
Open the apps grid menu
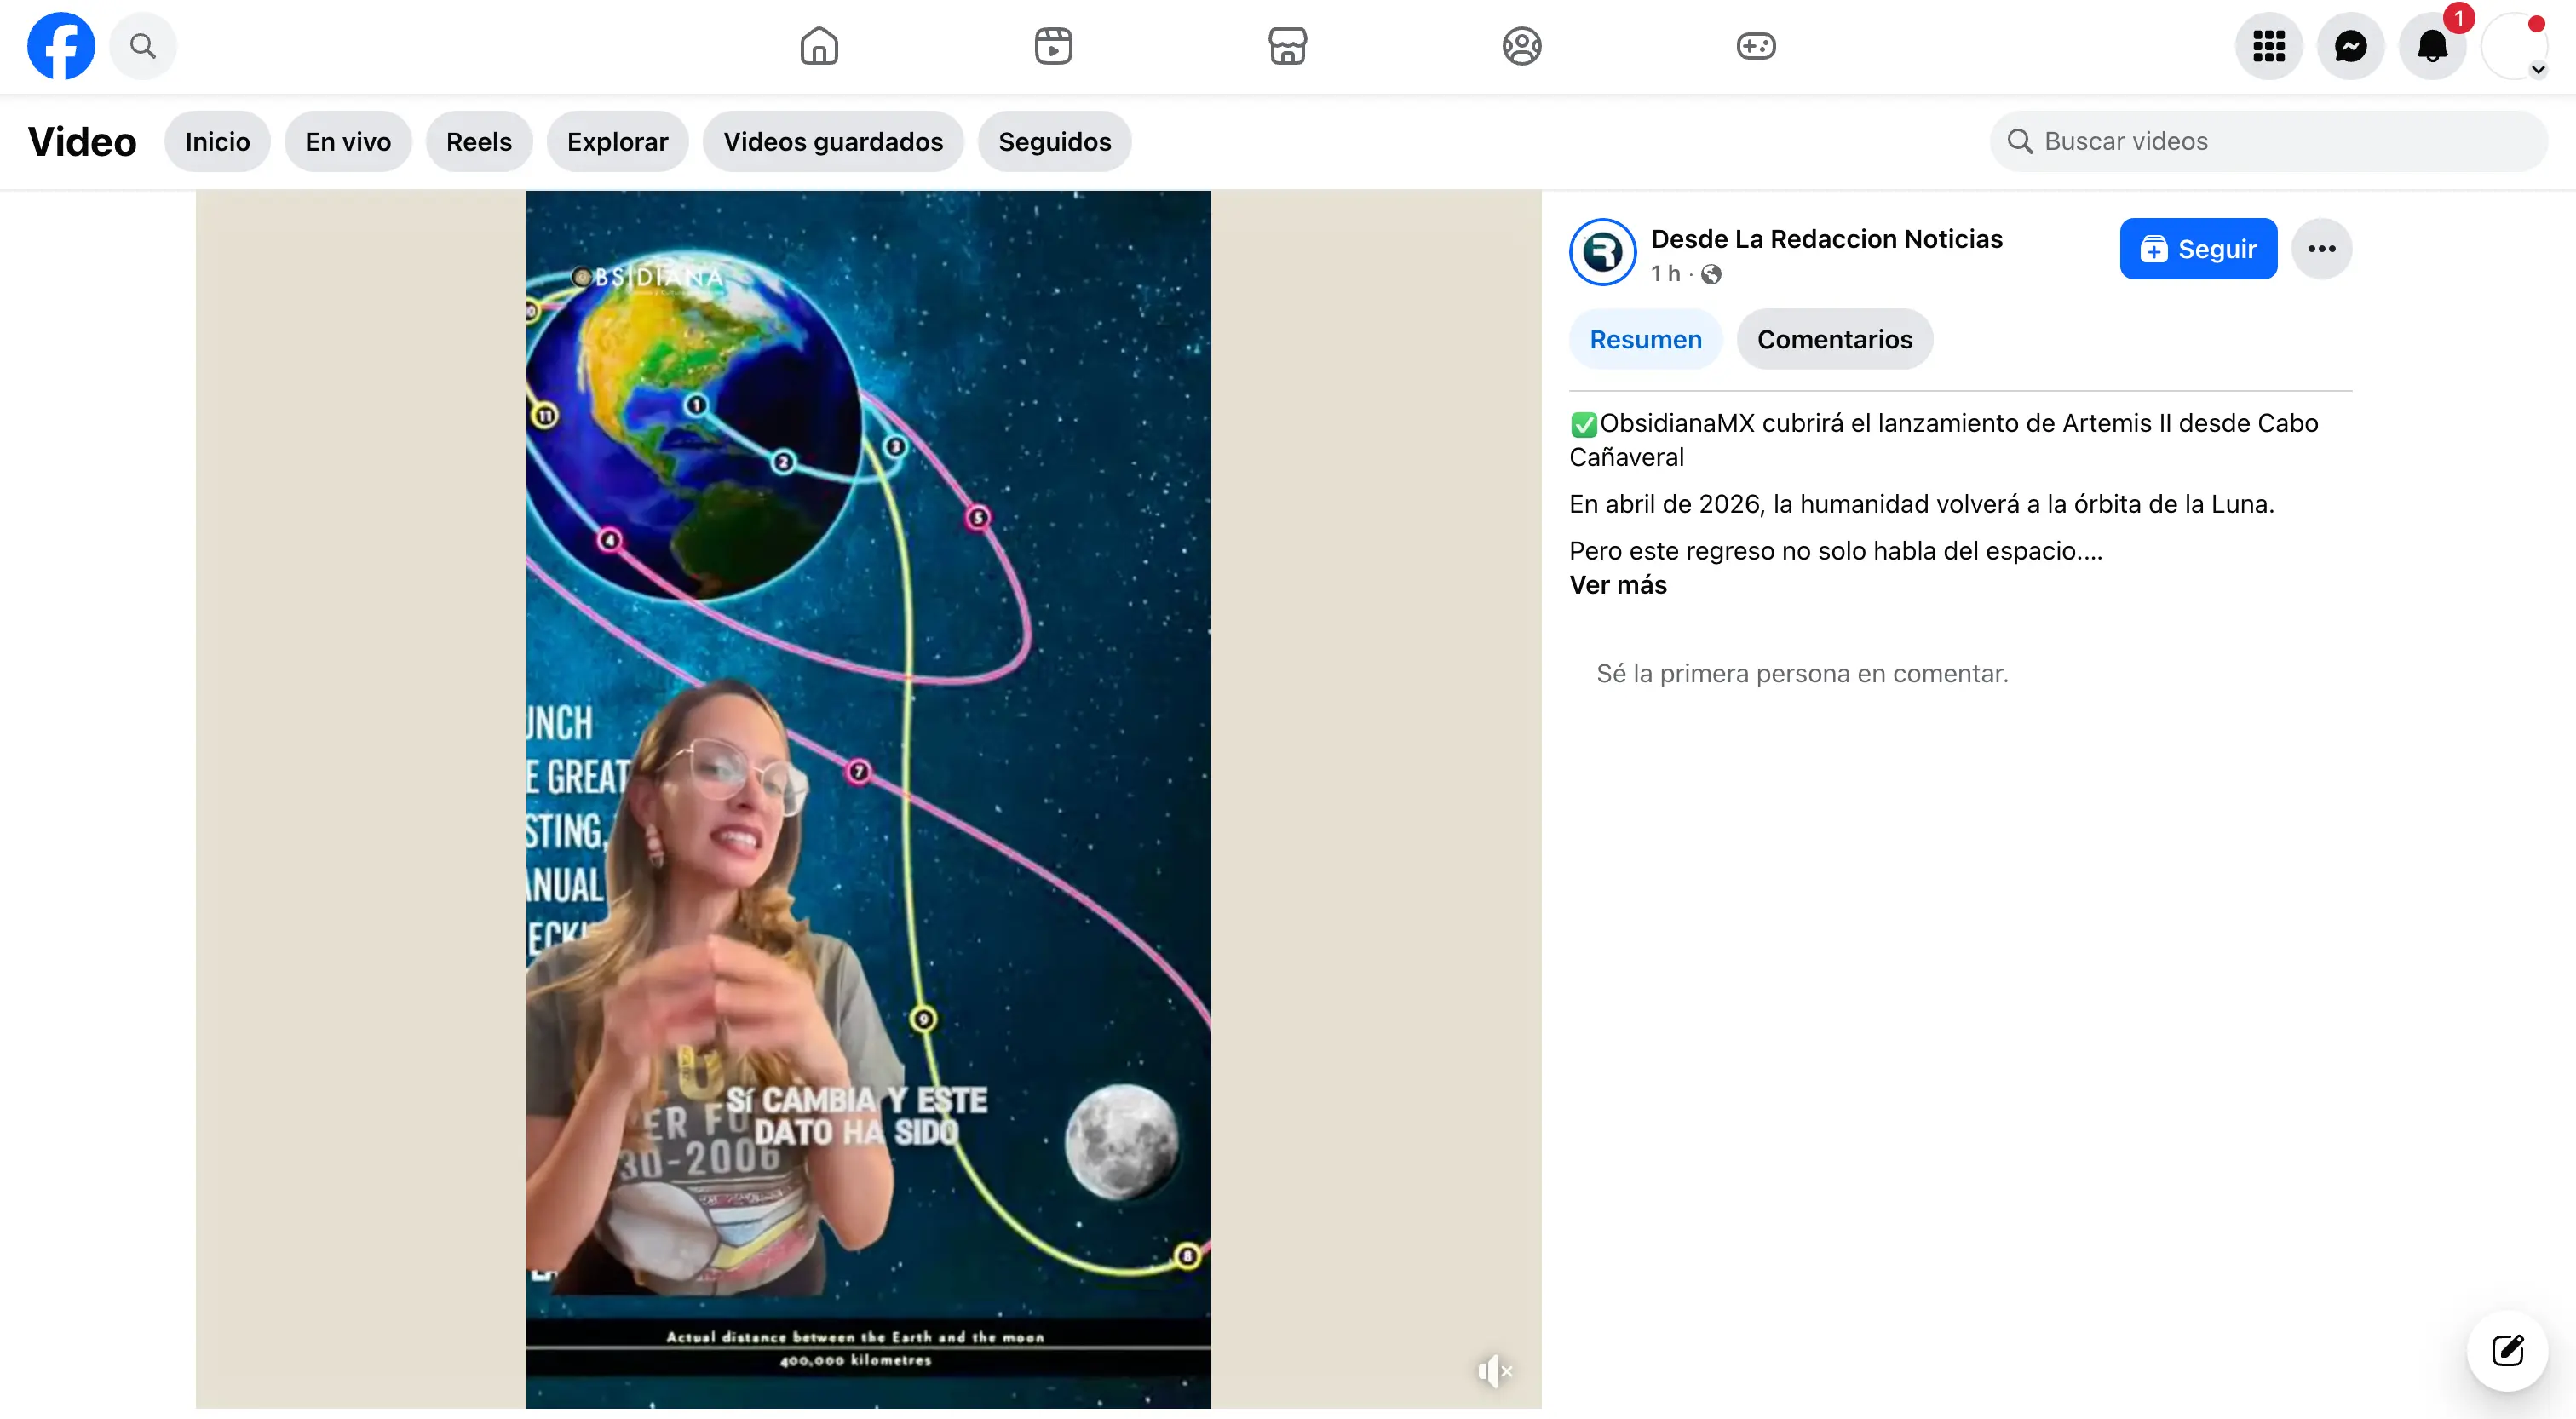coord(2268,46)
